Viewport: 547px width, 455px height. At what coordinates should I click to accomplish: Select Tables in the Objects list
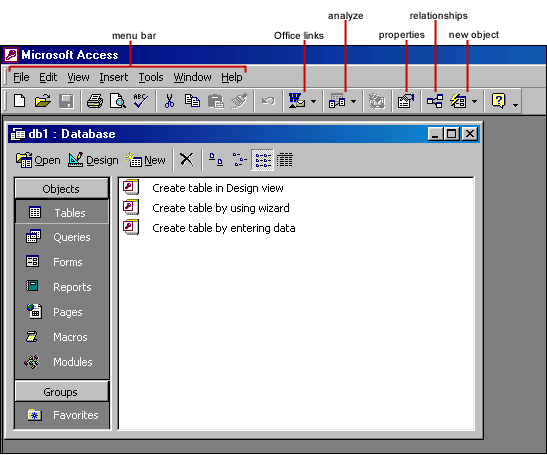[62, 212]
